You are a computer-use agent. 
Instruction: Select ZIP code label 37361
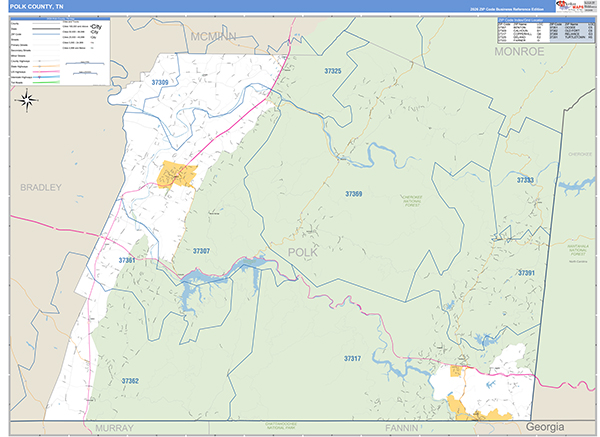[x=127, y=261]
